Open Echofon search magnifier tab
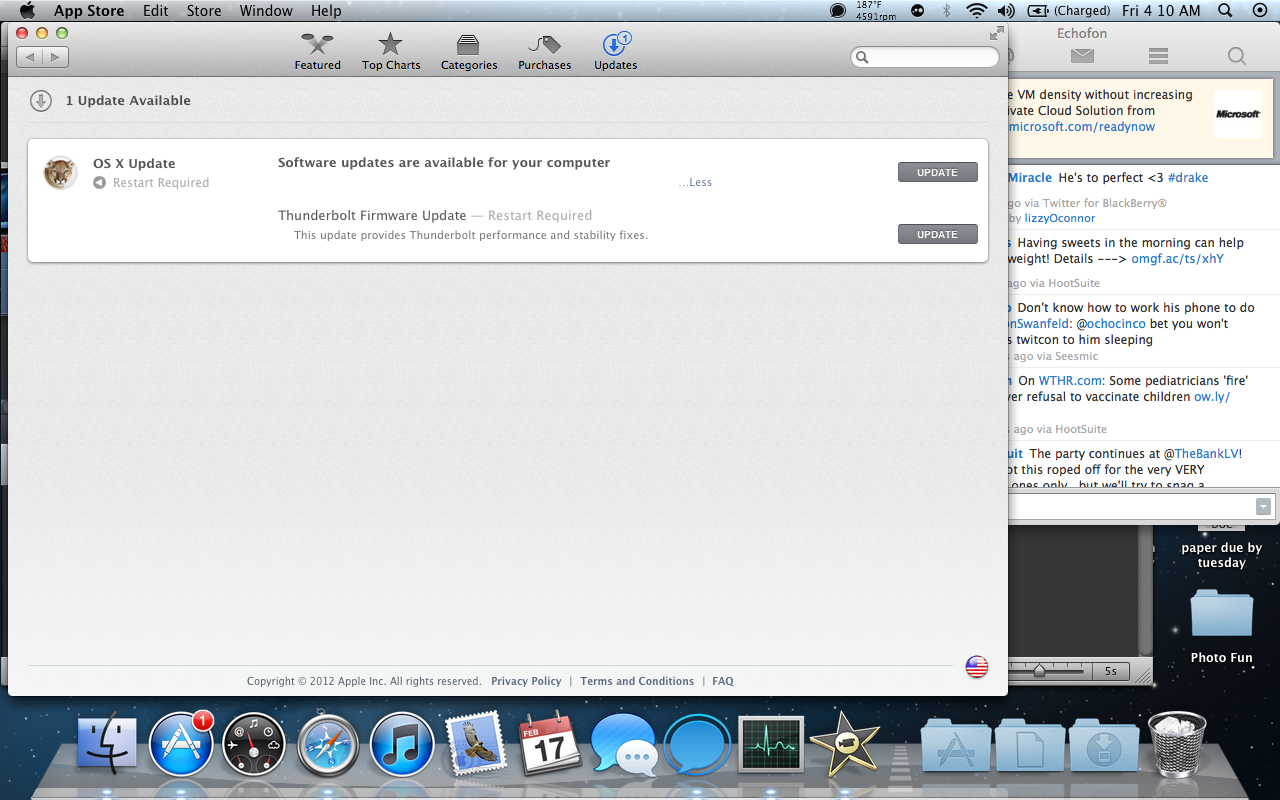 1236,56
